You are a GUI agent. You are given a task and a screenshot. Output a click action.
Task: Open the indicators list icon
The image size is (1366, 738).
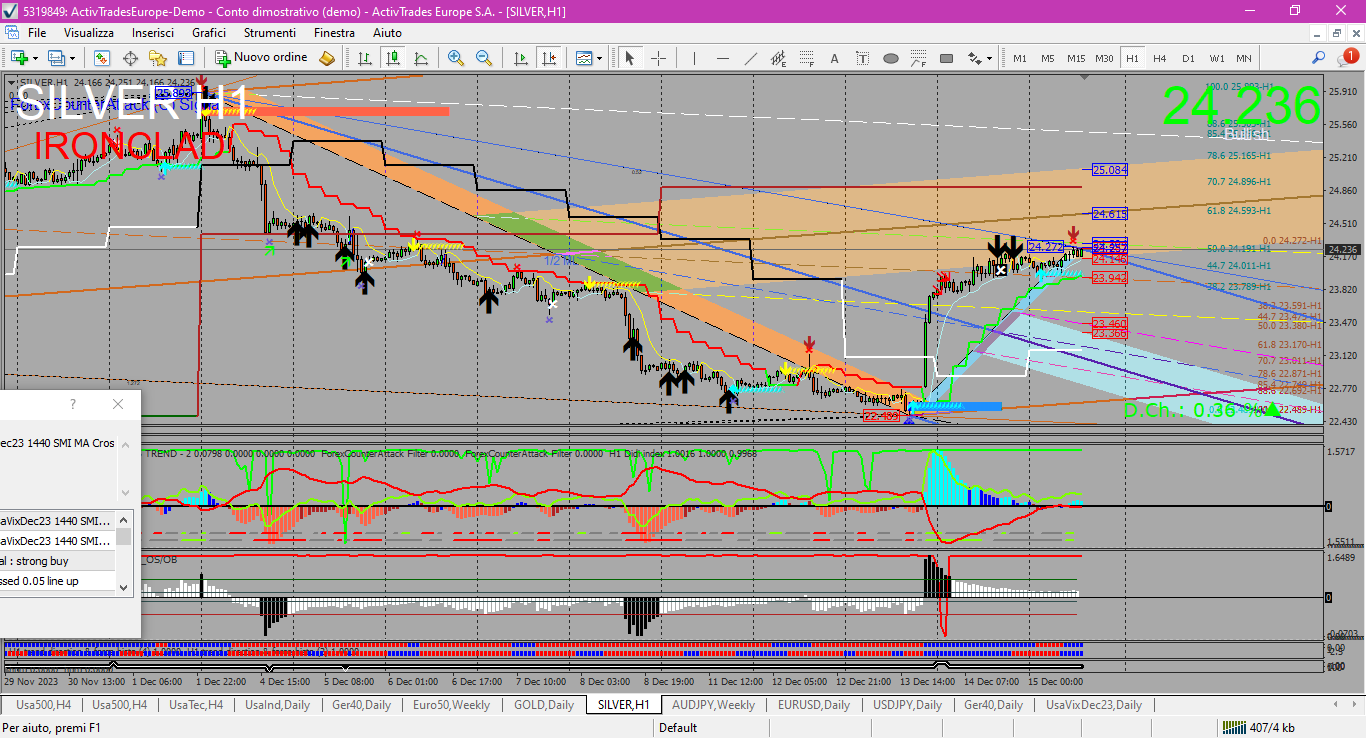584,58
